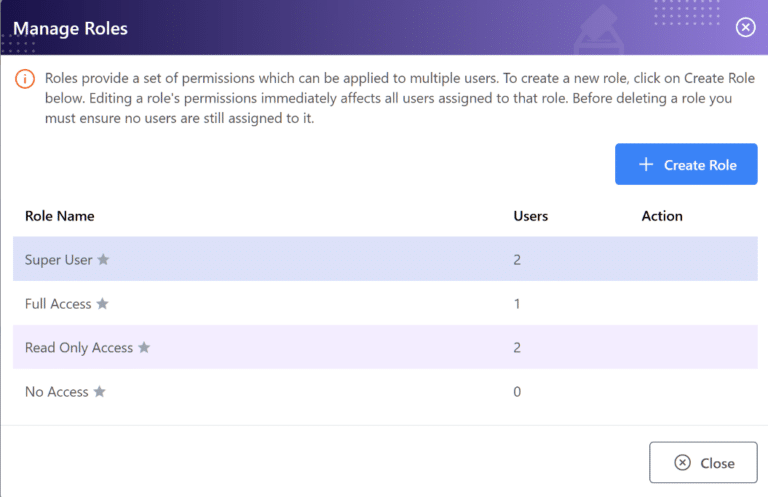Click the user count for Super User
Screen dimensions: 768x497
tap(517, 260)
